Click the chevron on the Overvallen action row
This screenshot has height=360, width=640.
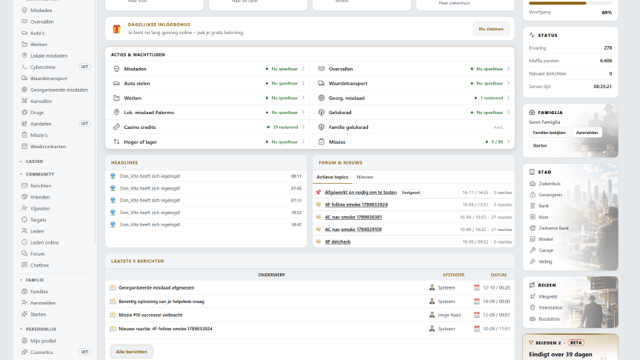[508, 69]
